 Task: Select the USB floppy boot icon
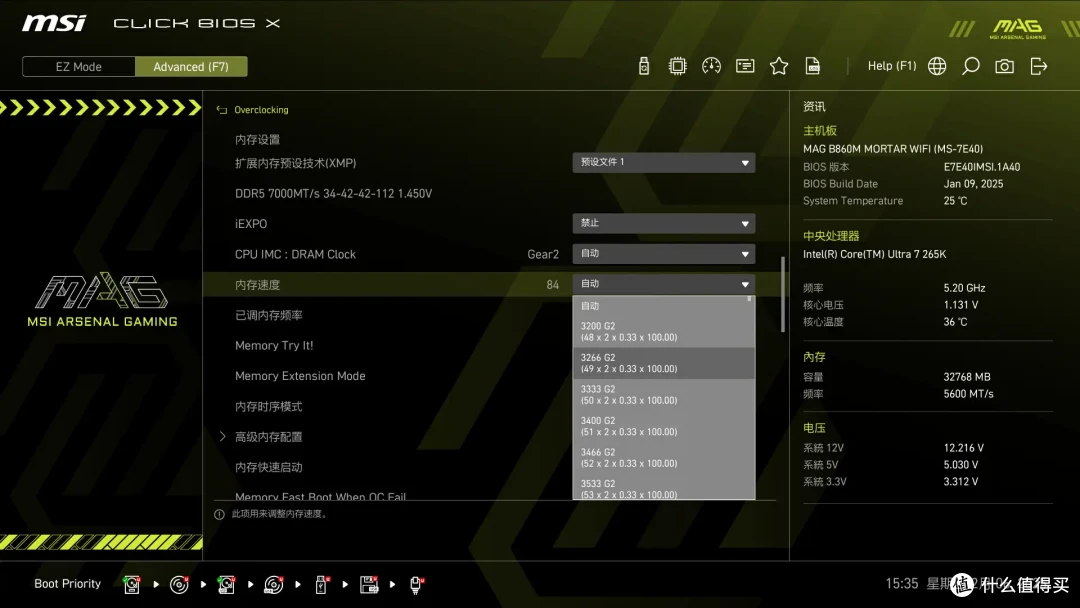pyautogui.click(x=368, y=585)
